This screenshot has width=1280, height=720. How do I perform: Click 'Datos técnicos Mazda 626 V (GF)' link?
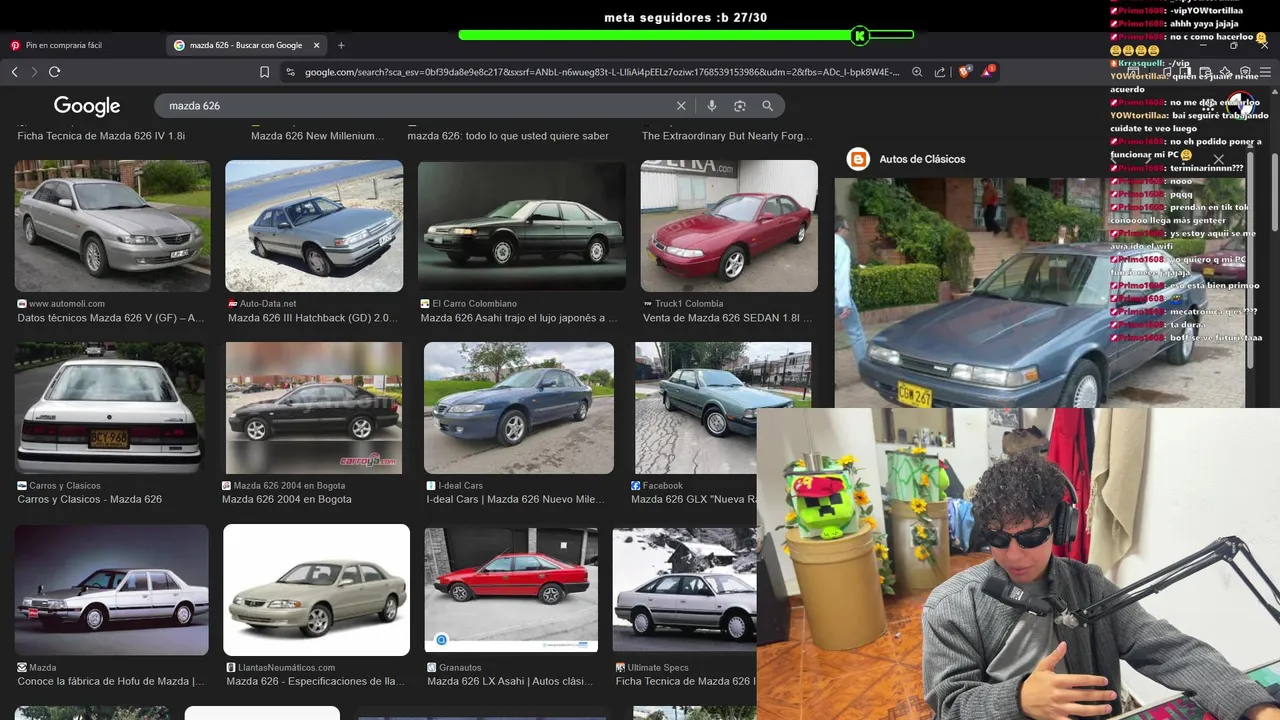(111, 318)
